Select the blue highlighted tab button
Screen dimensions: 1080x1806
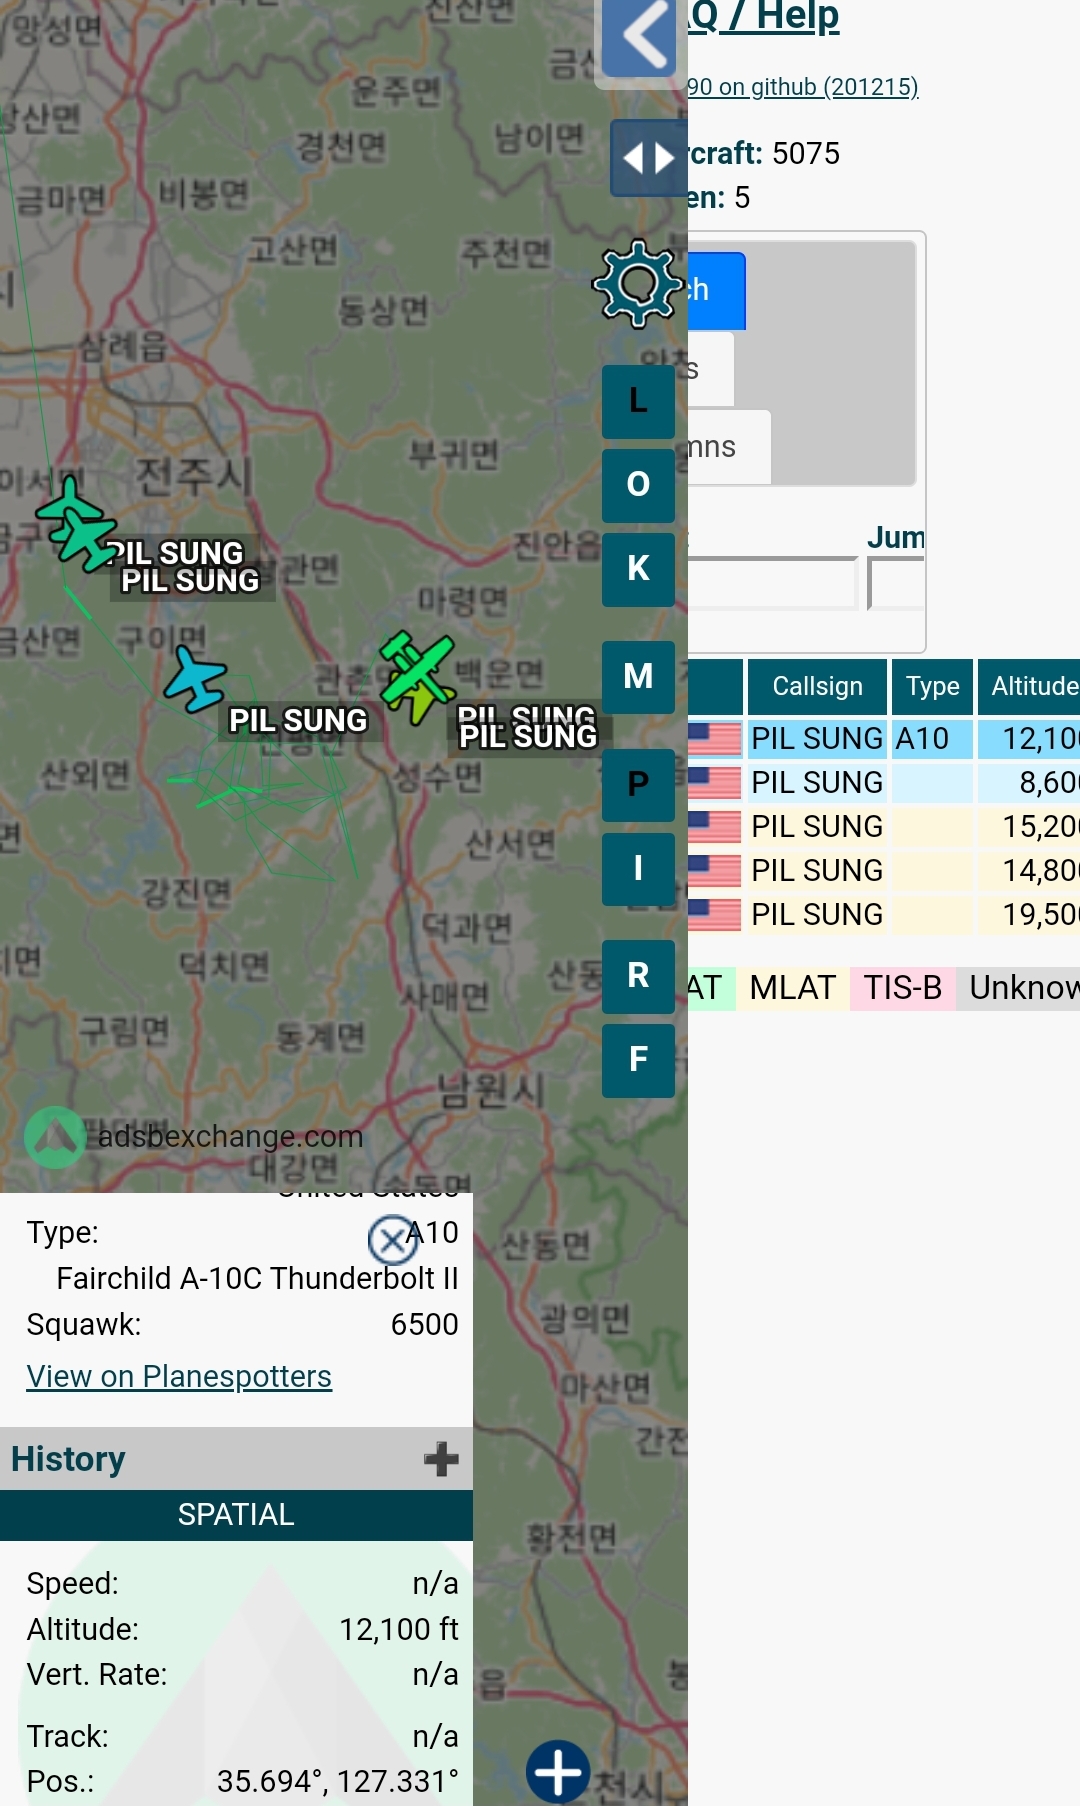point(716,291)
